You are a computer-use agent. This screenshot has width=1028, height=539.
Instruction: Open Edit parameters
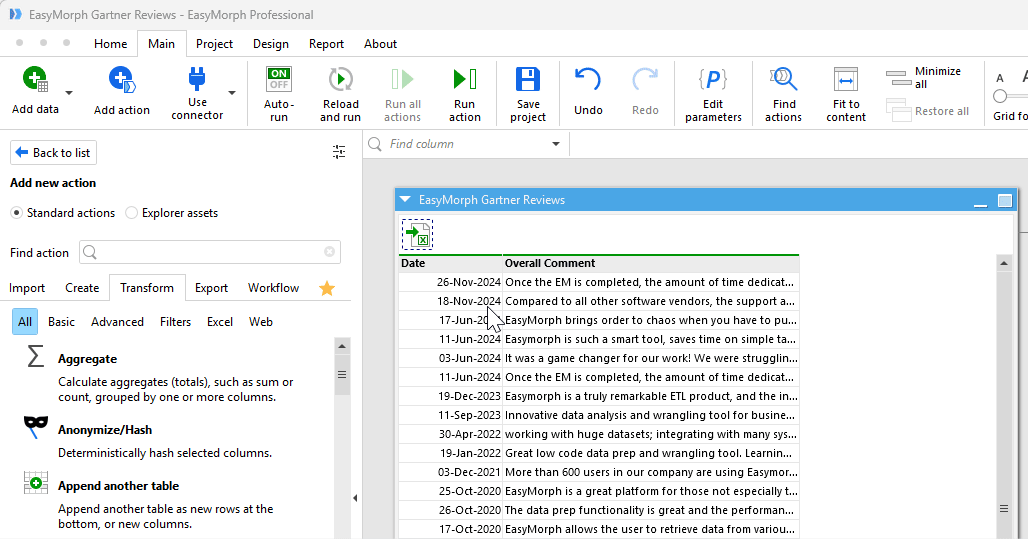point(713,94)
